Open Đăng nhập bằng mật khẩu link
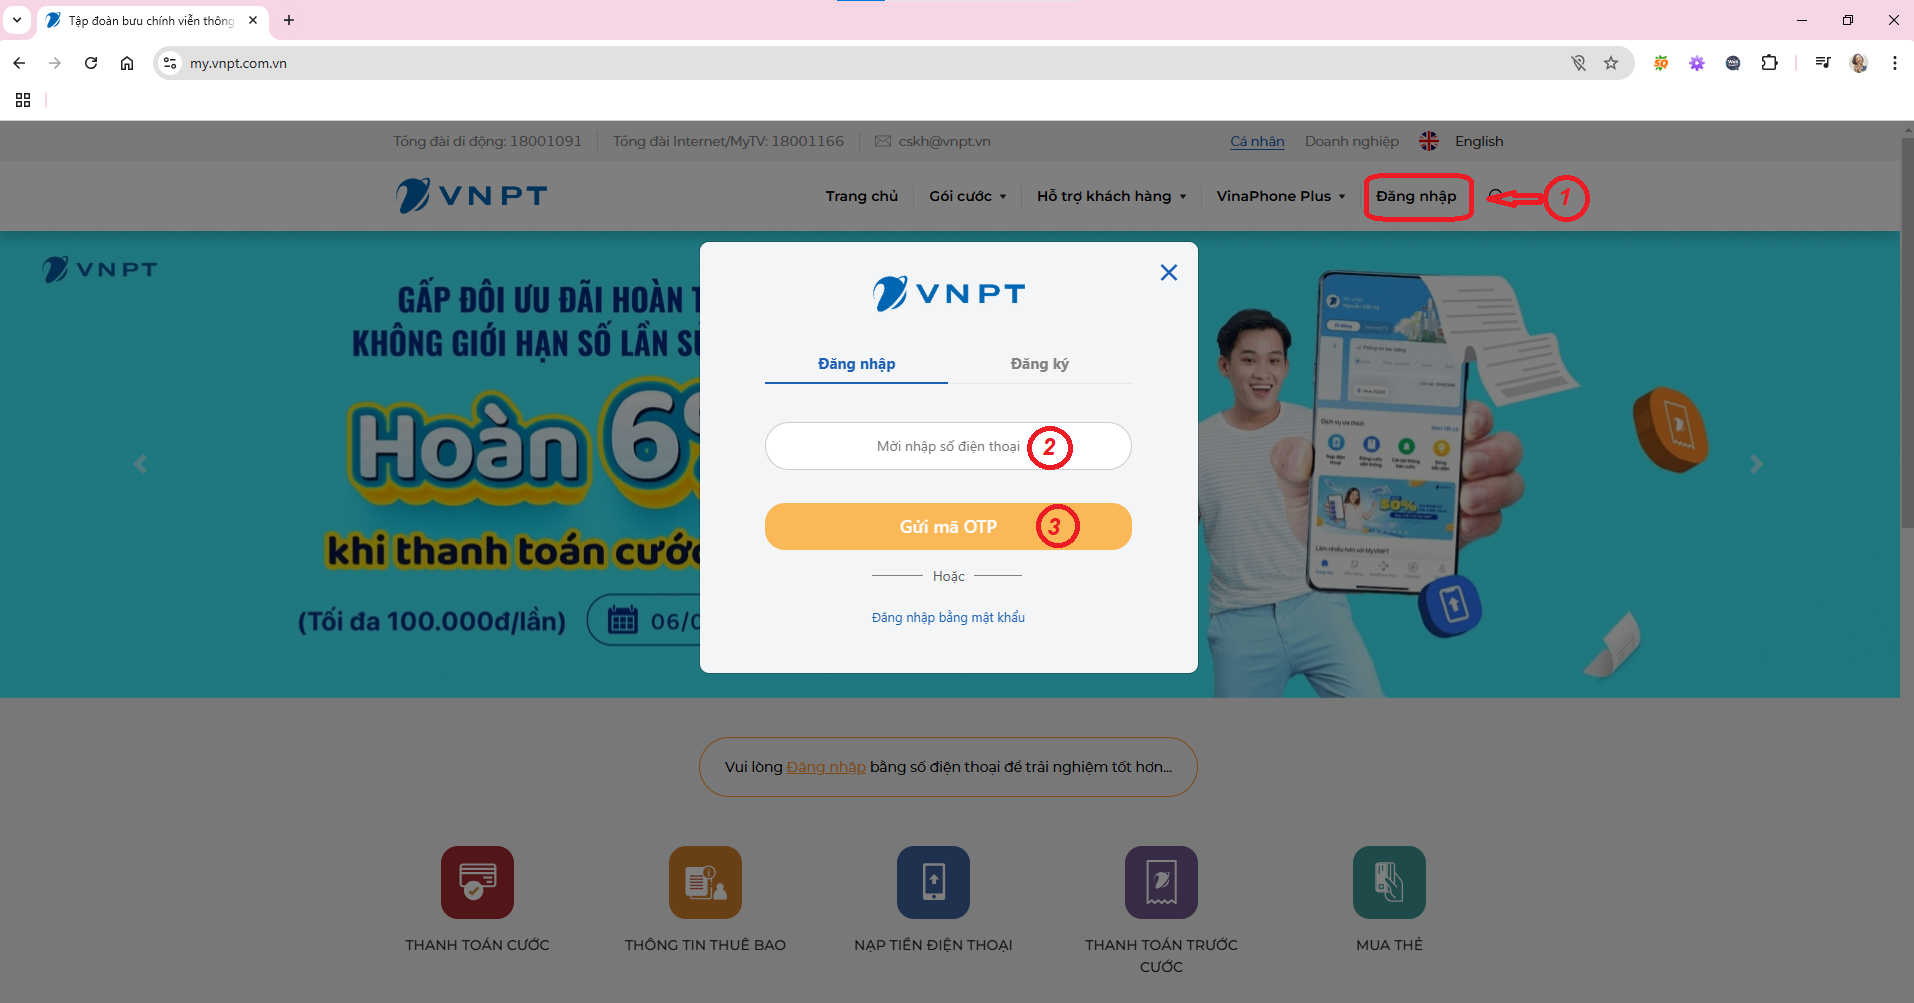The width and height of the screenshot is (1914, 1003). 948,617
